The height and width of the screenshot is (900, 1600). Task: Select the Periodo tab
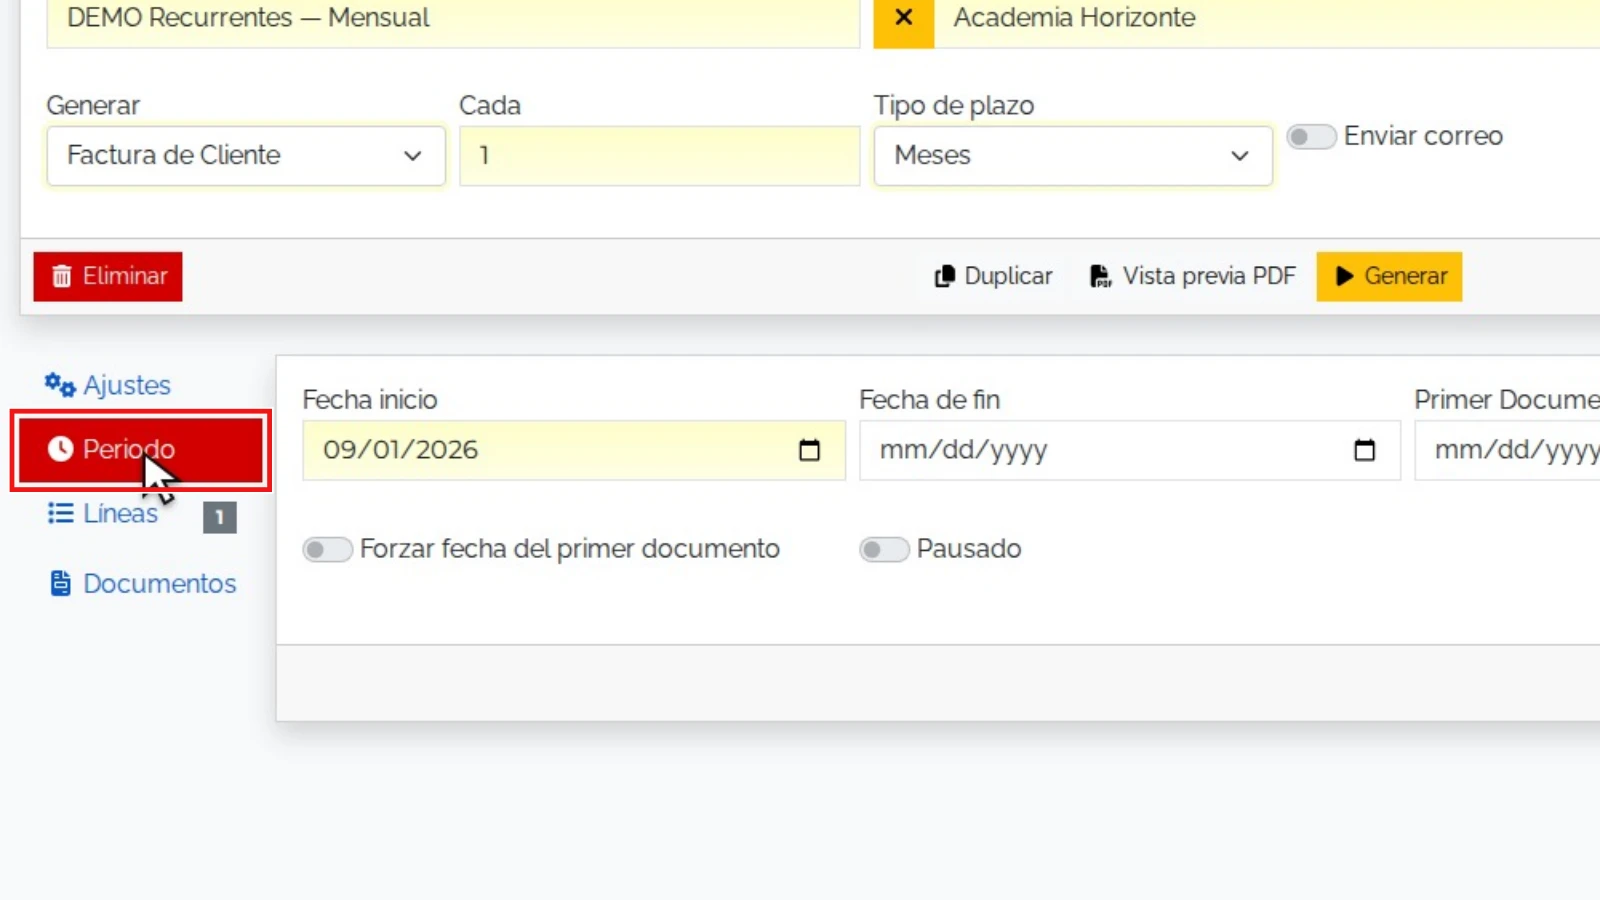click(x=141, y=450)
